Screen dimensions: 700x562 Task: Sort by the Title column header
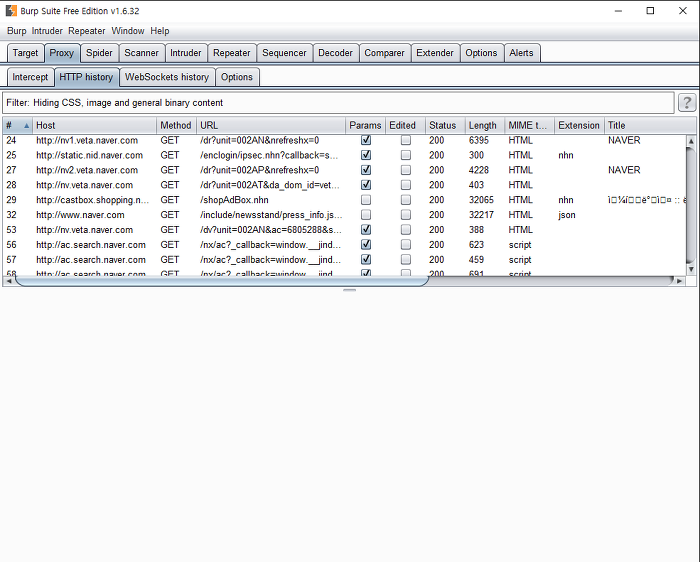click(x=650, y=125)
